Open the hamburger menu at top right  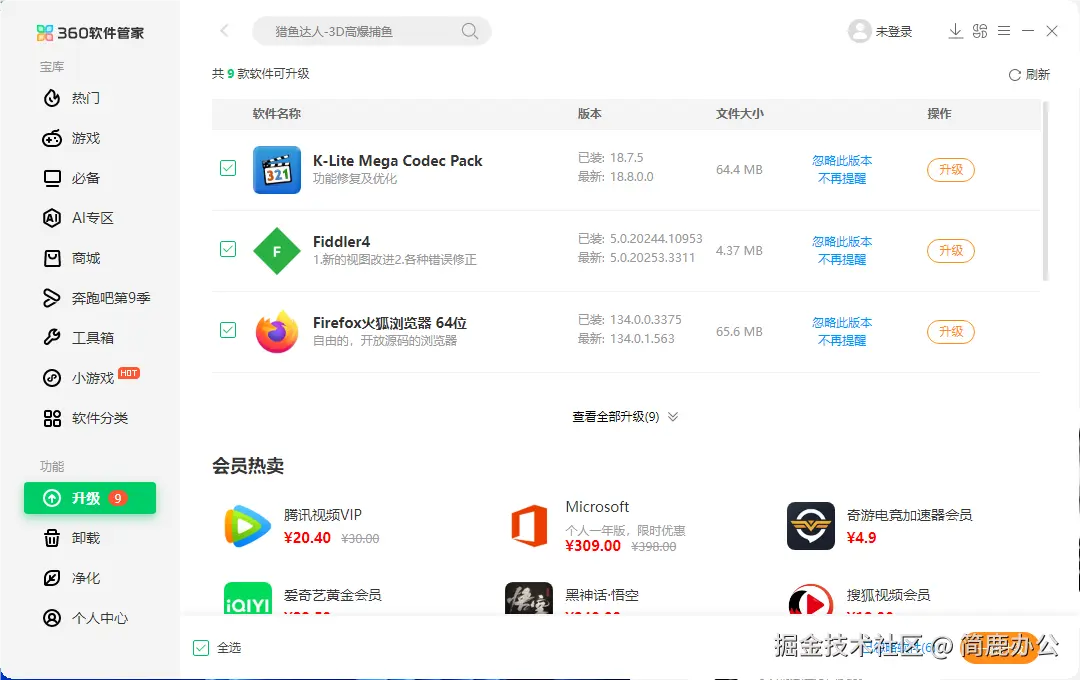(x=1003, y=31)
